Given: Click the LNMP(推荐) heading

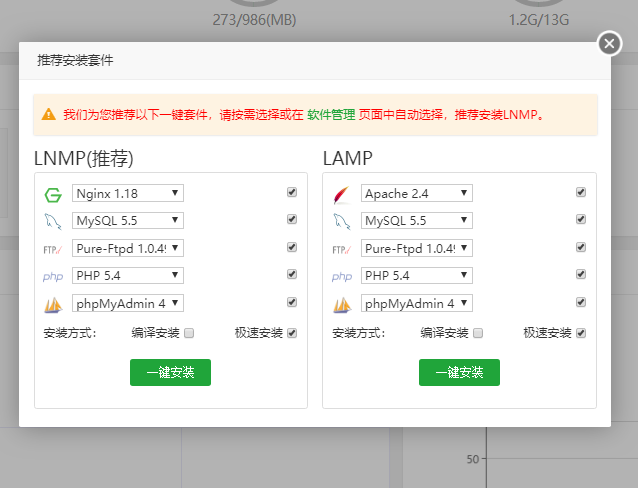Looking at the screenshot, I should [84, 158].
